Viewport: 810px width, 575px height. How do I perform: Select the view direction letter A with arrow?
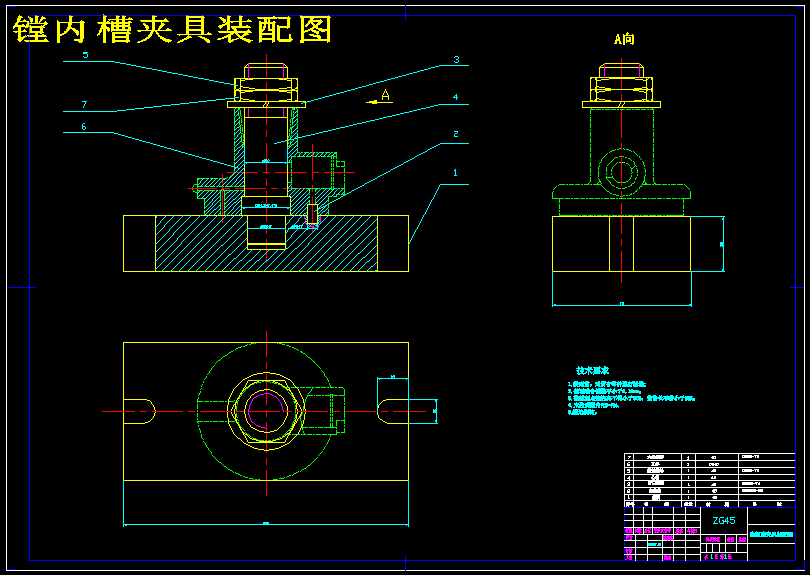click(x=380, y=97)
